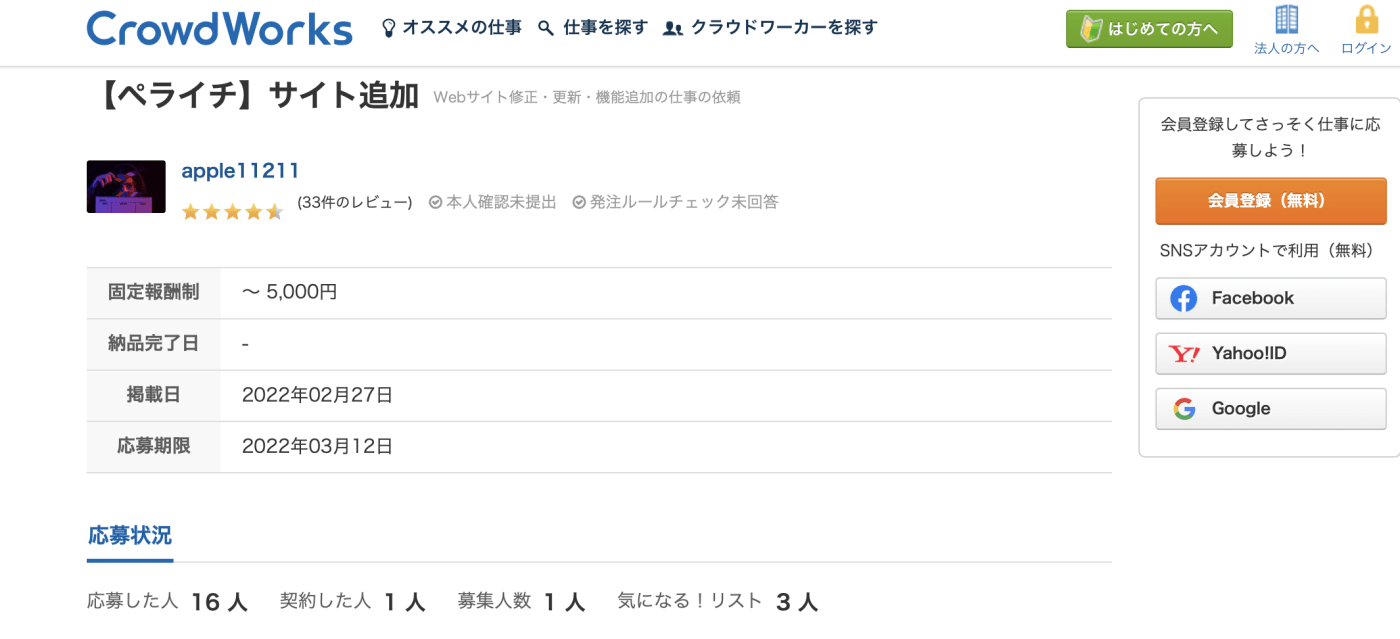The image size is (1400, 639).
Task: Click the CrowdWorks logo
Action: click(220, 28)
